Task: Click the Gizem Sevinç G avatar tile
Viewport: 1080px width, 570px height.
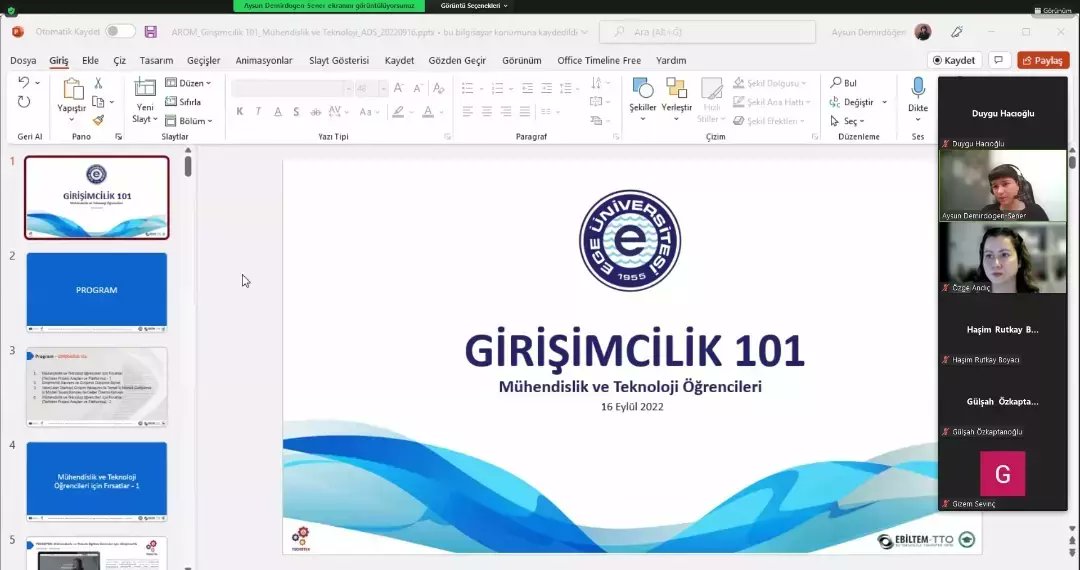Action: (x=1002, y=473)
